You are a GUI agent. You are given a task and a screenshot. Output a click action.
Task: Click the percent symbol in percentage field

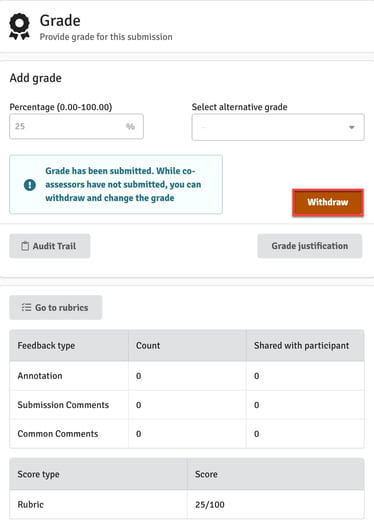(130, 126)
